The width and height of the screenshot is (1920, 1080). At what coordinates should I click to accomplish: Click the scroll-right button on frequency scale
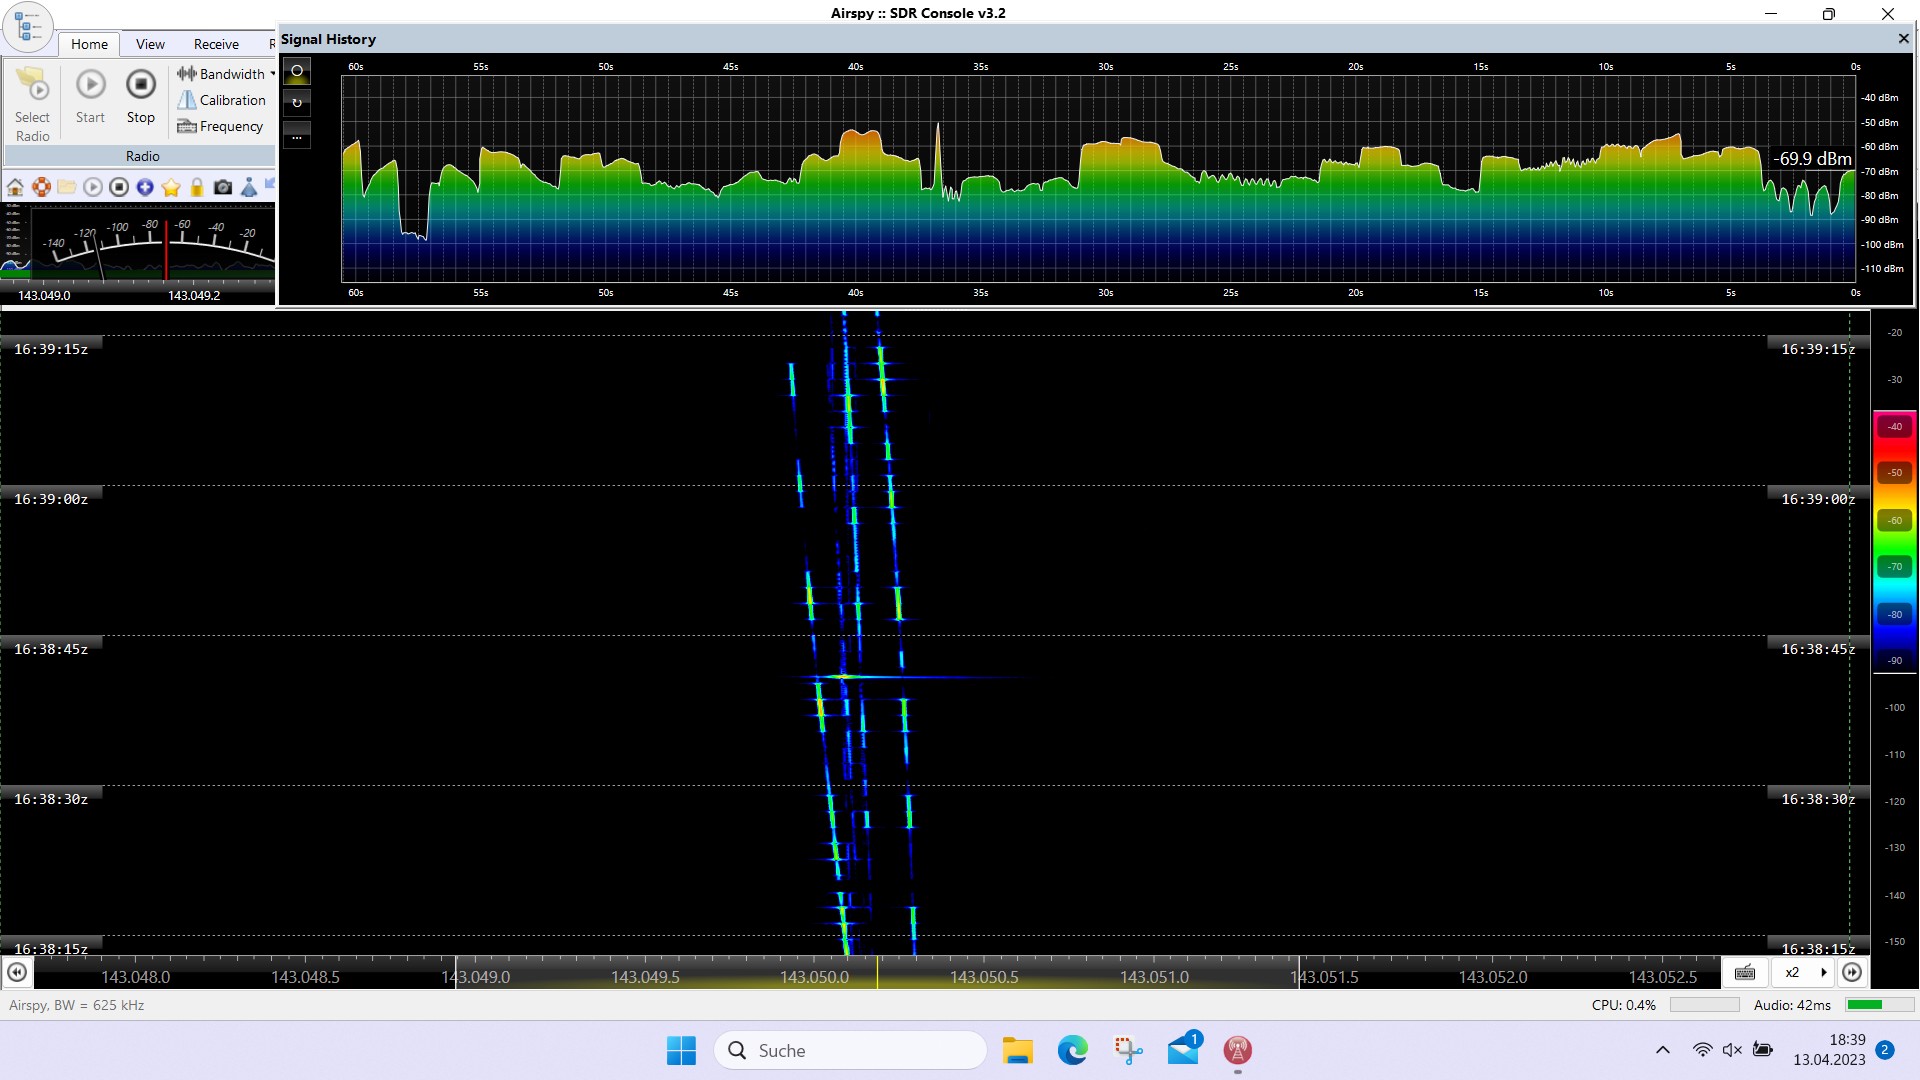(1852, 972)
